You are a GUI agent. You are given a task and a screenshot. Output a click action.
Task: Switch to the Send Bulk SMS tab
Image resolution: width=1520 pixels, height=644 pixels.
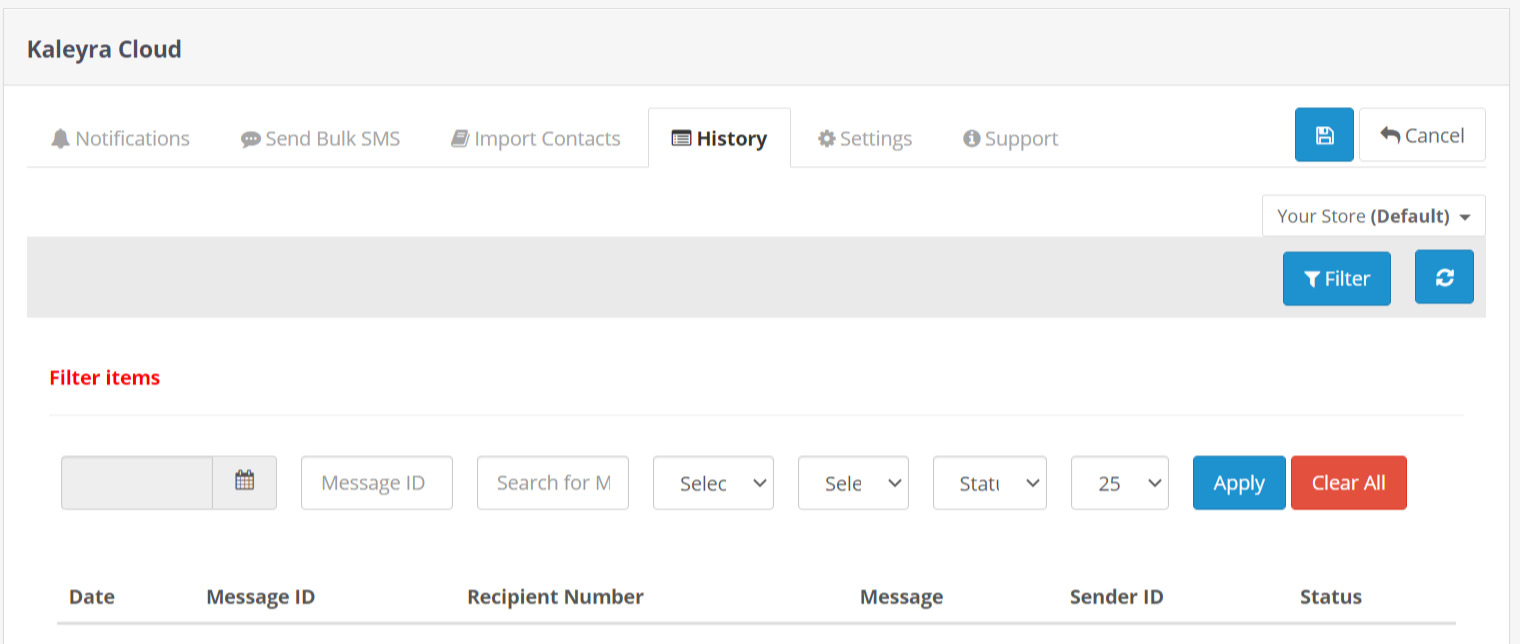coord(320,138)
